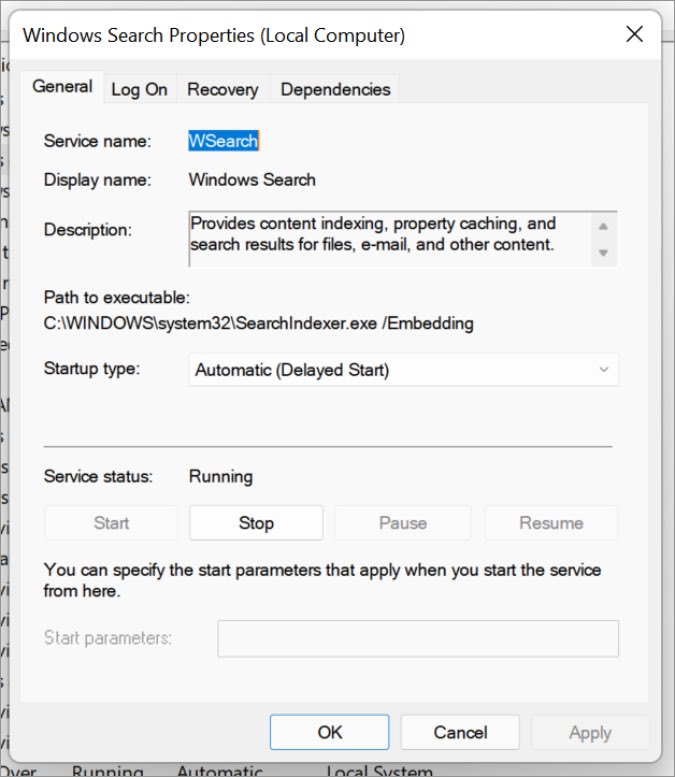Click the description scroll up arrow

603,226
